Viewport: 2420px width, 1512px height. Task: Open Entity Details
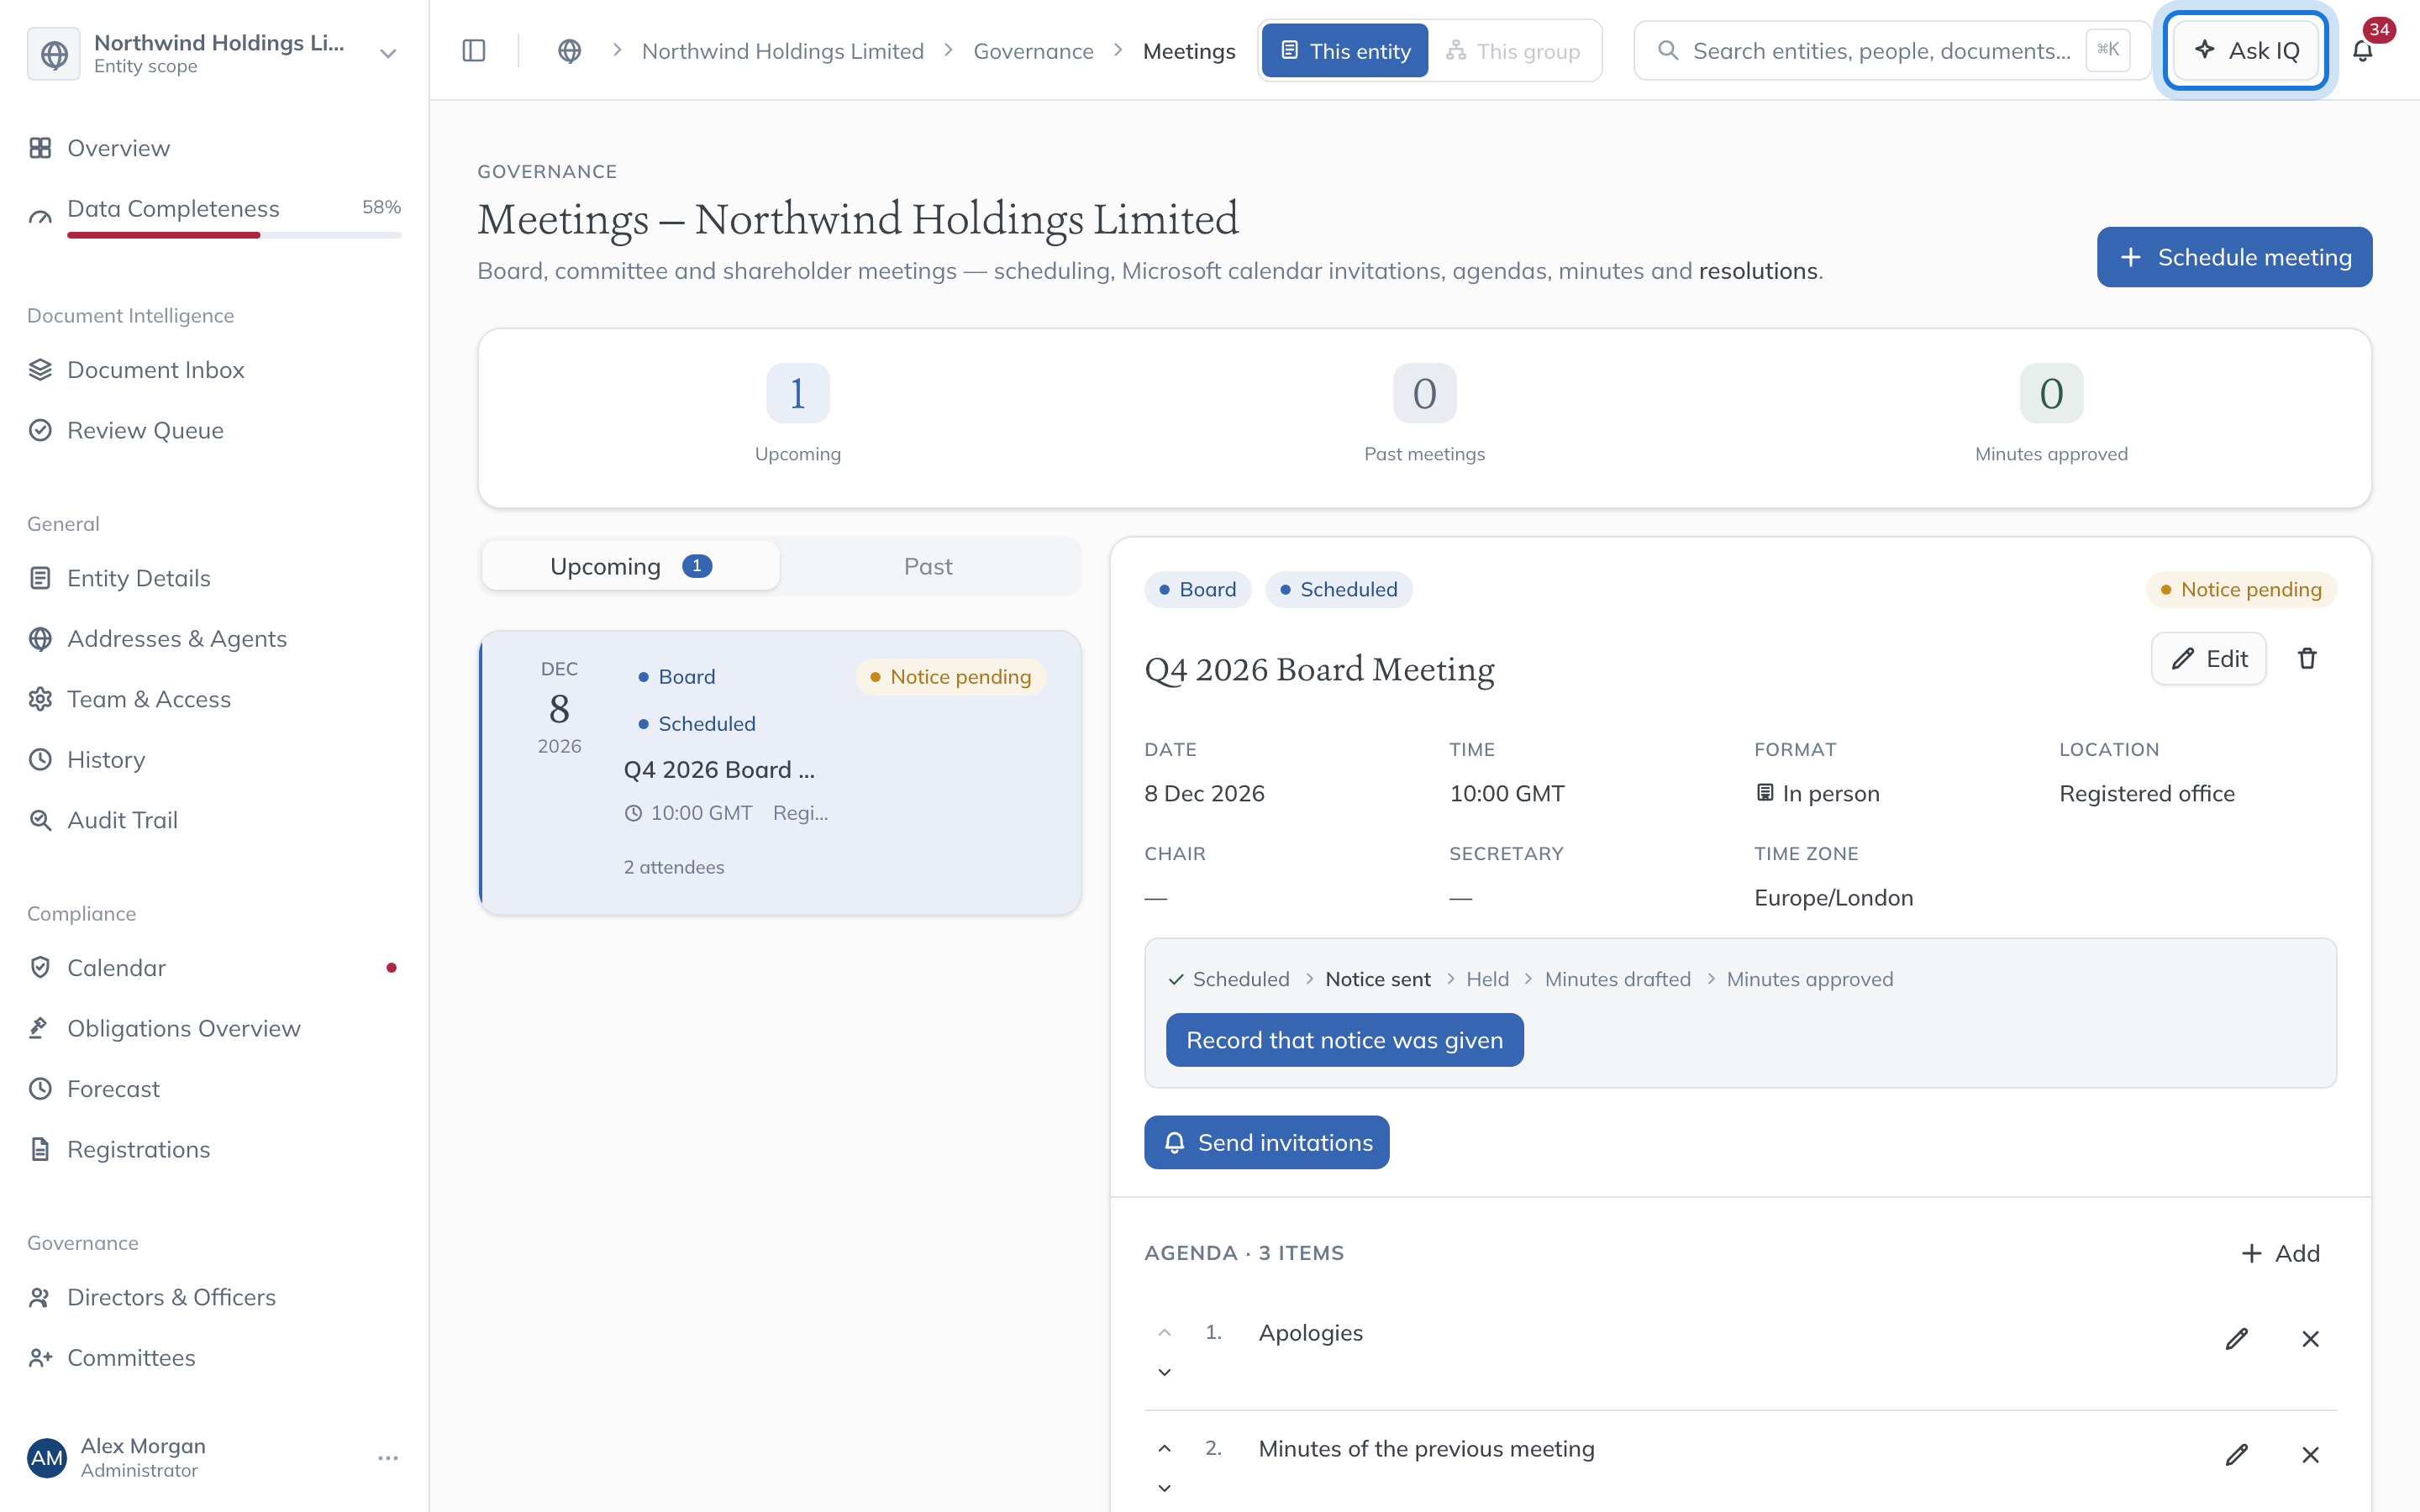[214, 578]
